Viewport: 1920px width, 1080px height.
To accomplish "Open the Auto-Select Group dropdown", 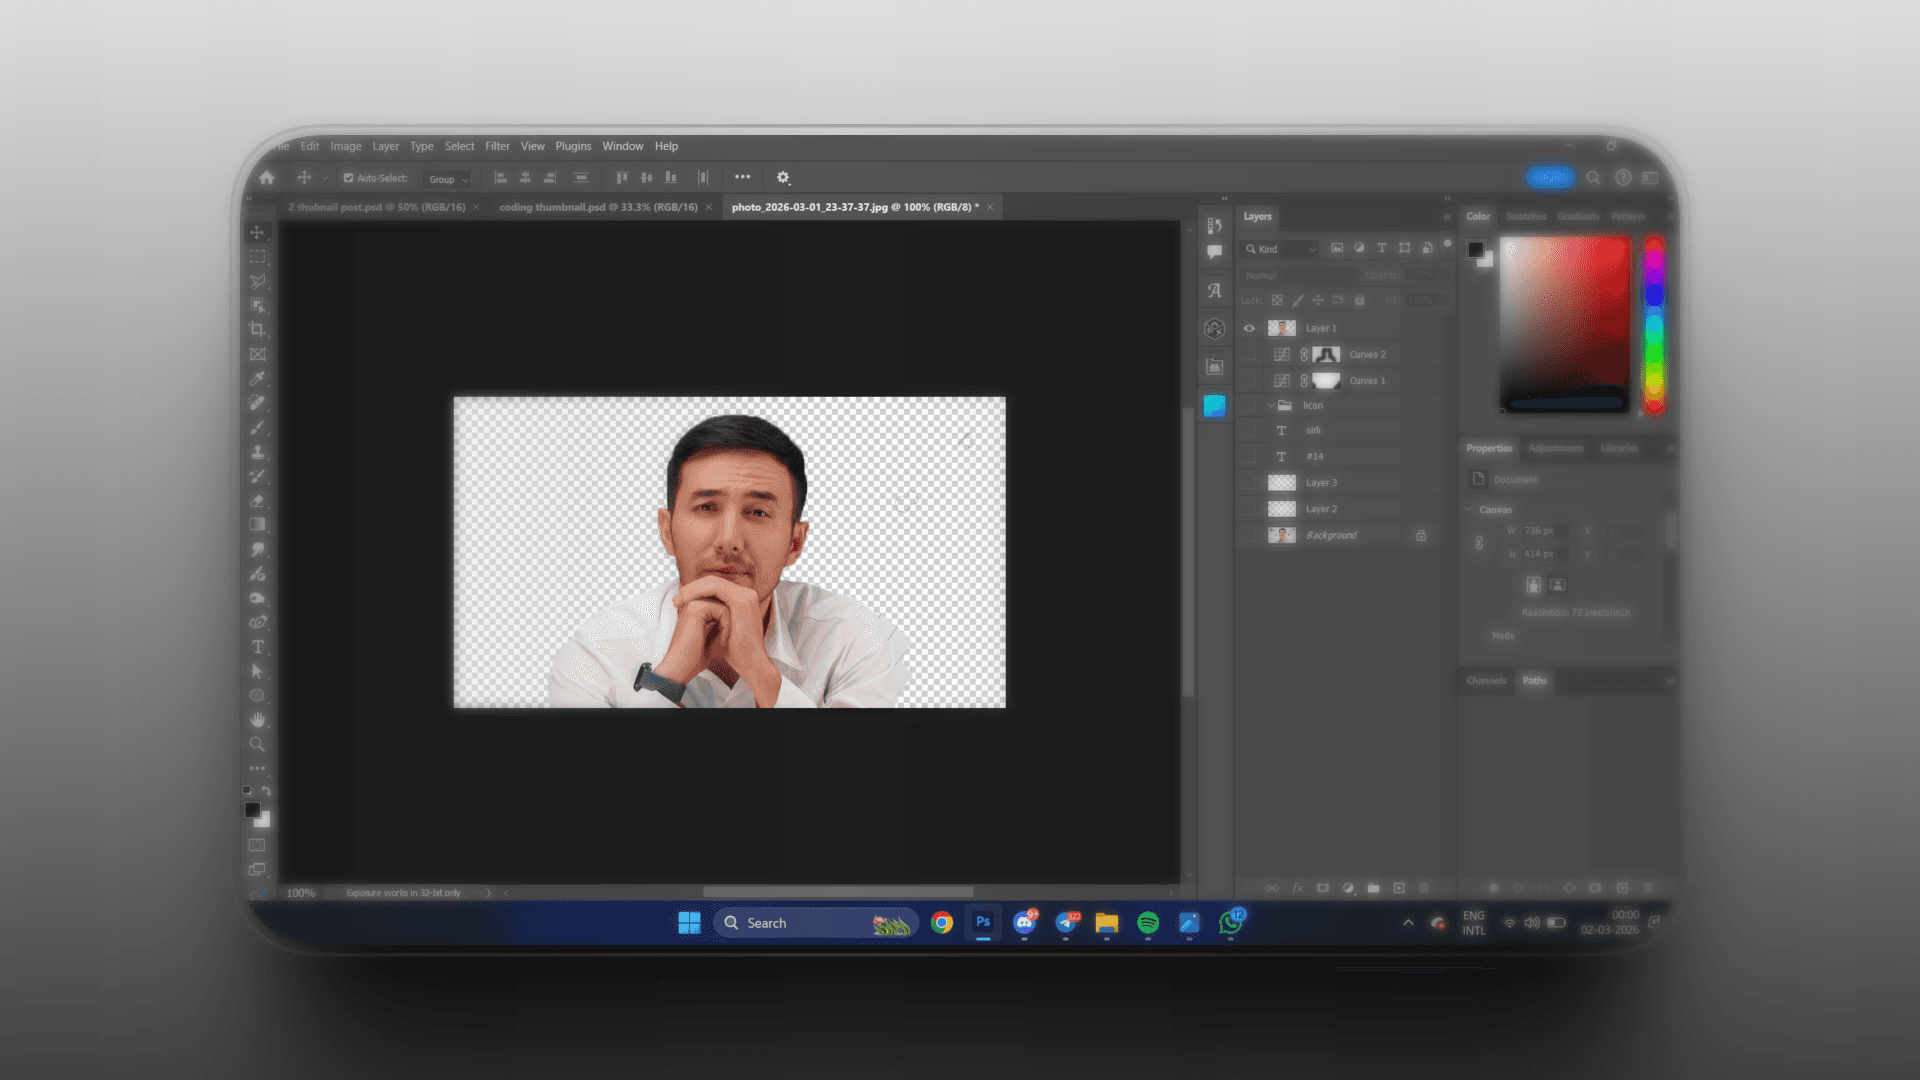I will pyautogui.click(x=448, y=179).
